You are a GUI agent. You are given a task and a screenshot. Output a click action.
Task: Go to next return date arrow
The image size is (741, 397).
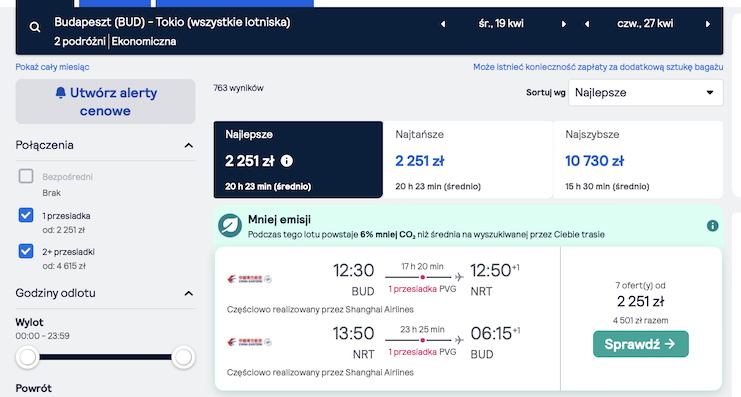point(707,24)
